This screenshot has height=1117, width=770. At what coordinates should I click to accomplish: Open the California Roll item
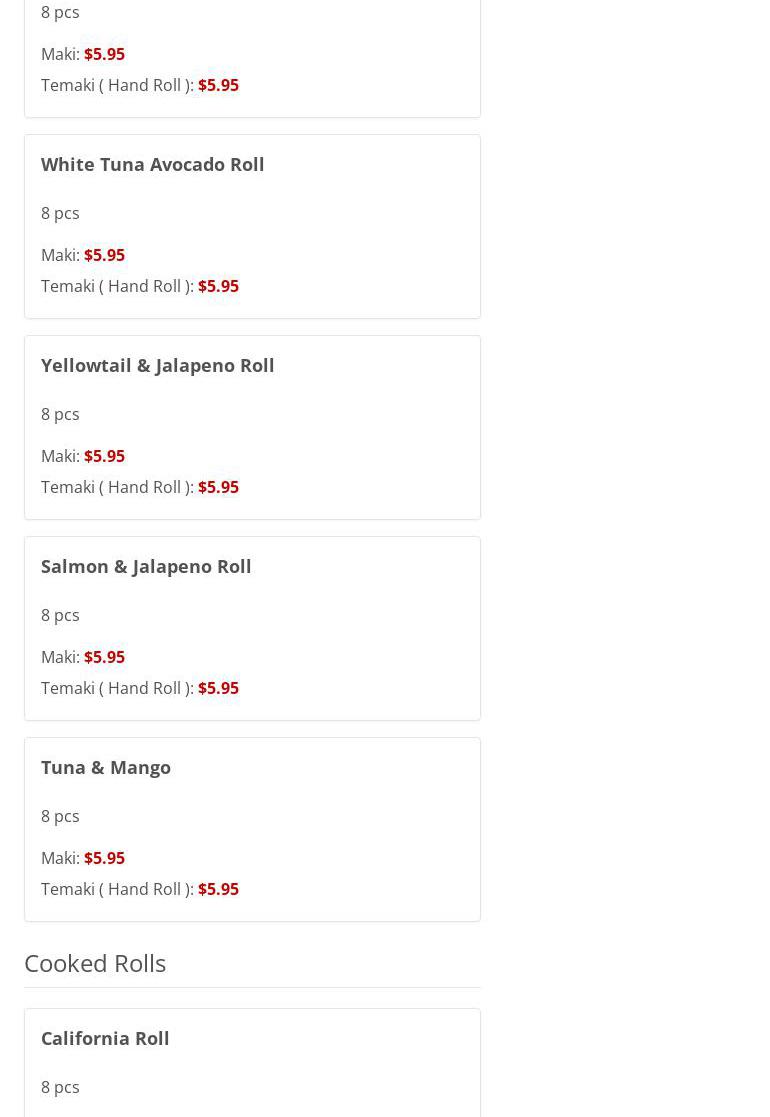click(x=105, y=1038)
